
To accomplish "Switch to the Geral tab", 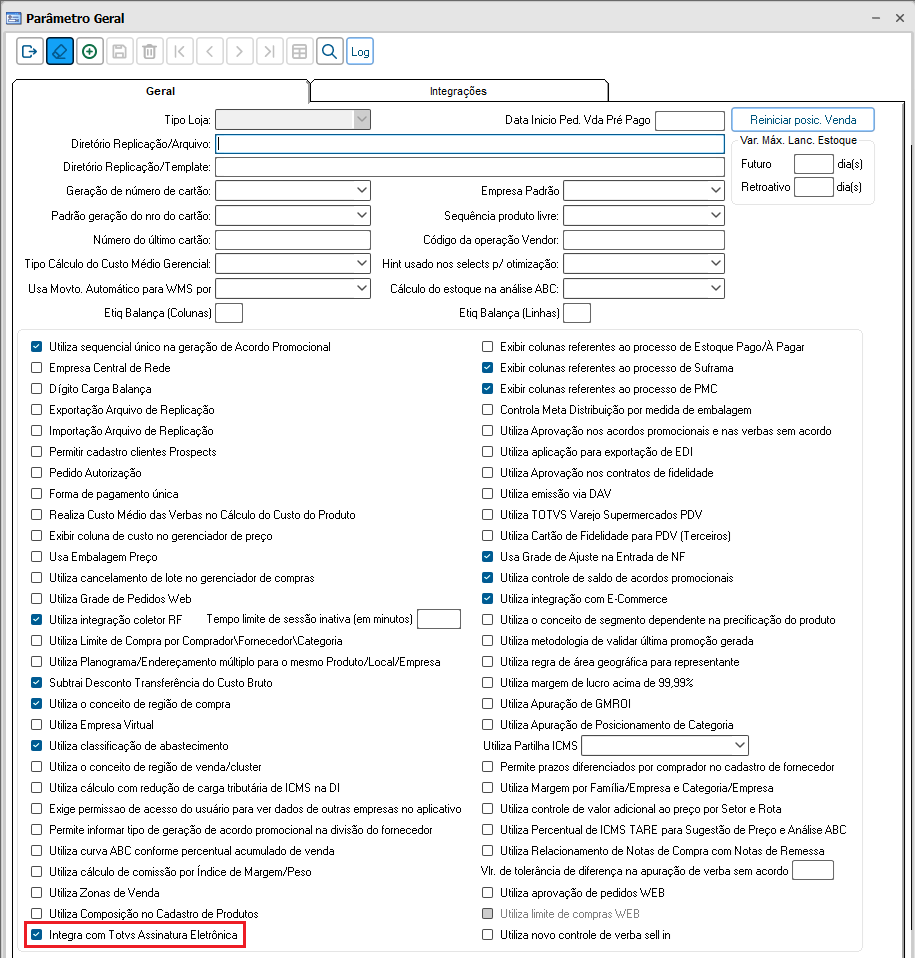I will pos(161,91).
